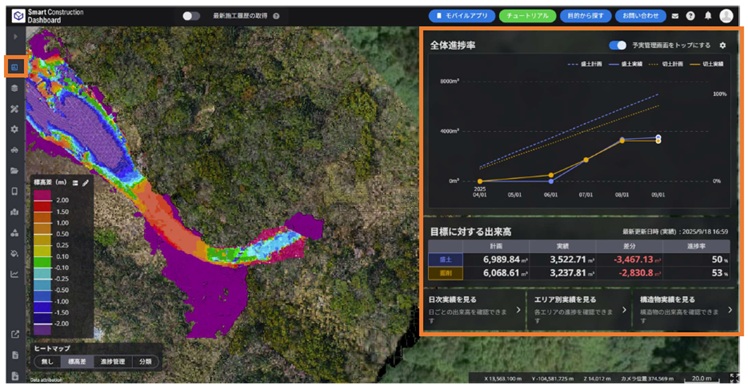Open the モバイルアプリ button
Screen dimensions: 748x387
coord(462,16)
